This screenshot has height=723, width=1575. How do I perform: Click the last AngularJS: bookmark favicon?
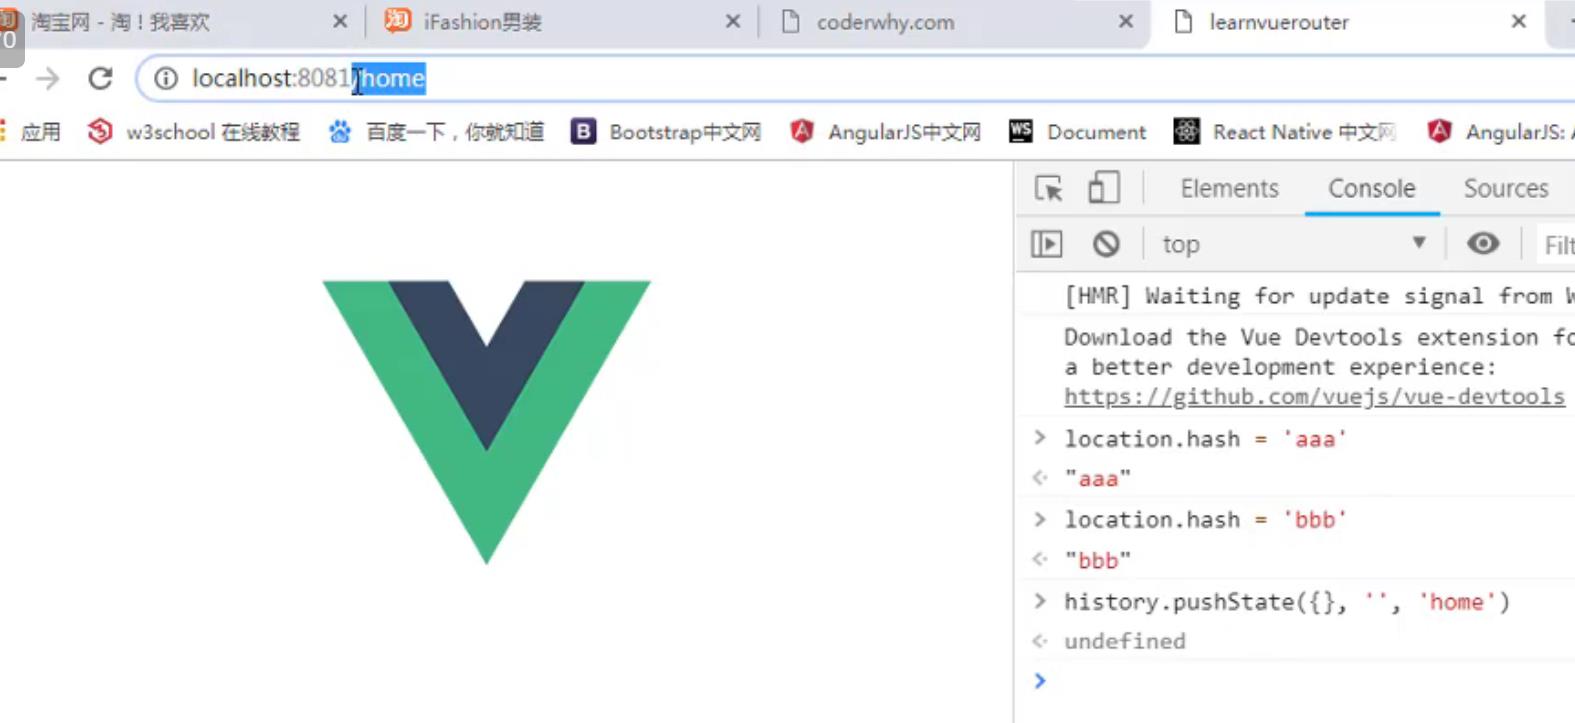coord(1439,131)
